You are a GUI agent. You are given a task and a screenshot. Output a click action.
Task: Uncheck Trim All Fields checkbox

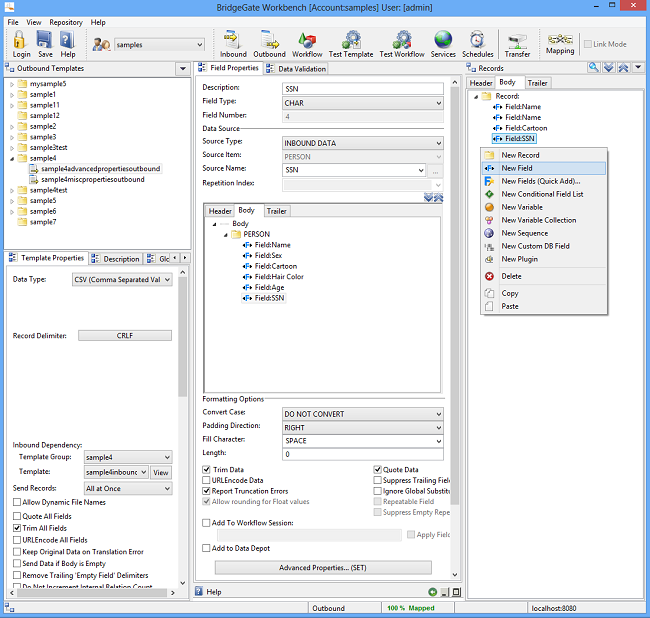(x=17, y=528)
